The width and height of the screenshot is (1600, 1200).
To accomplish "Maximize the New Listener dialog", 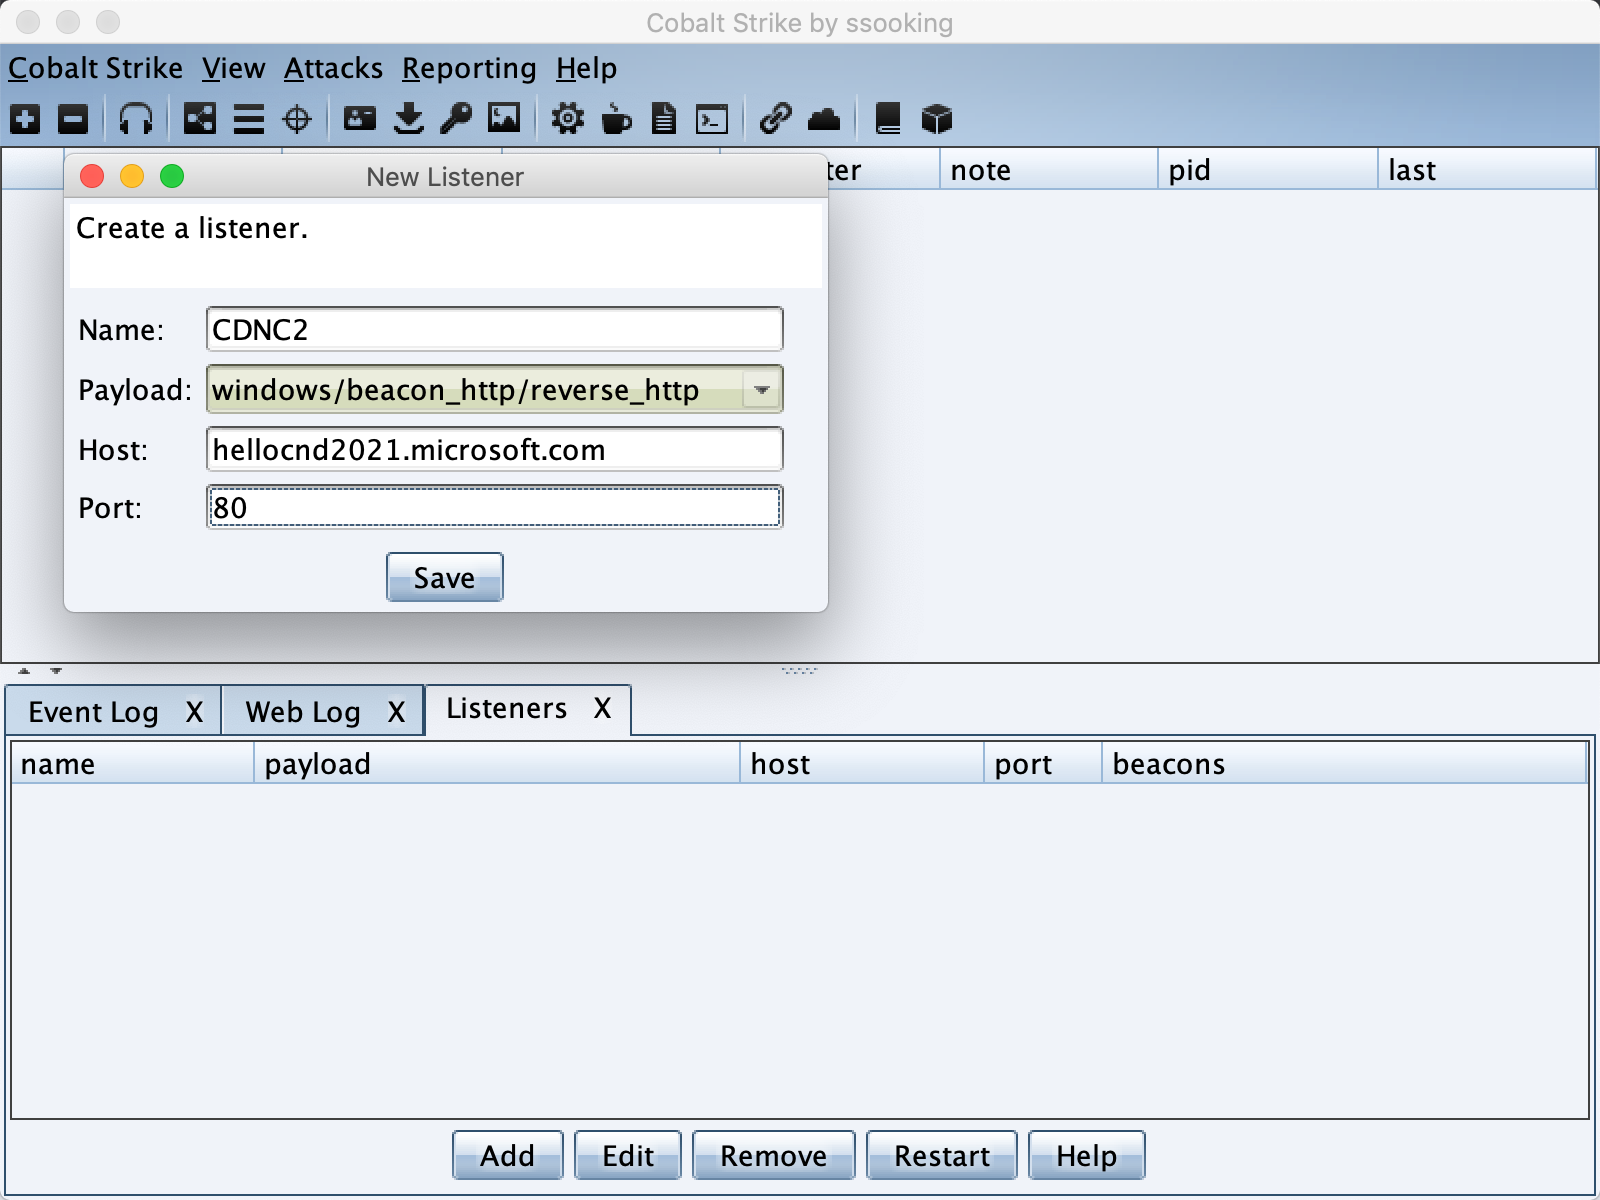I will (172, 176).
